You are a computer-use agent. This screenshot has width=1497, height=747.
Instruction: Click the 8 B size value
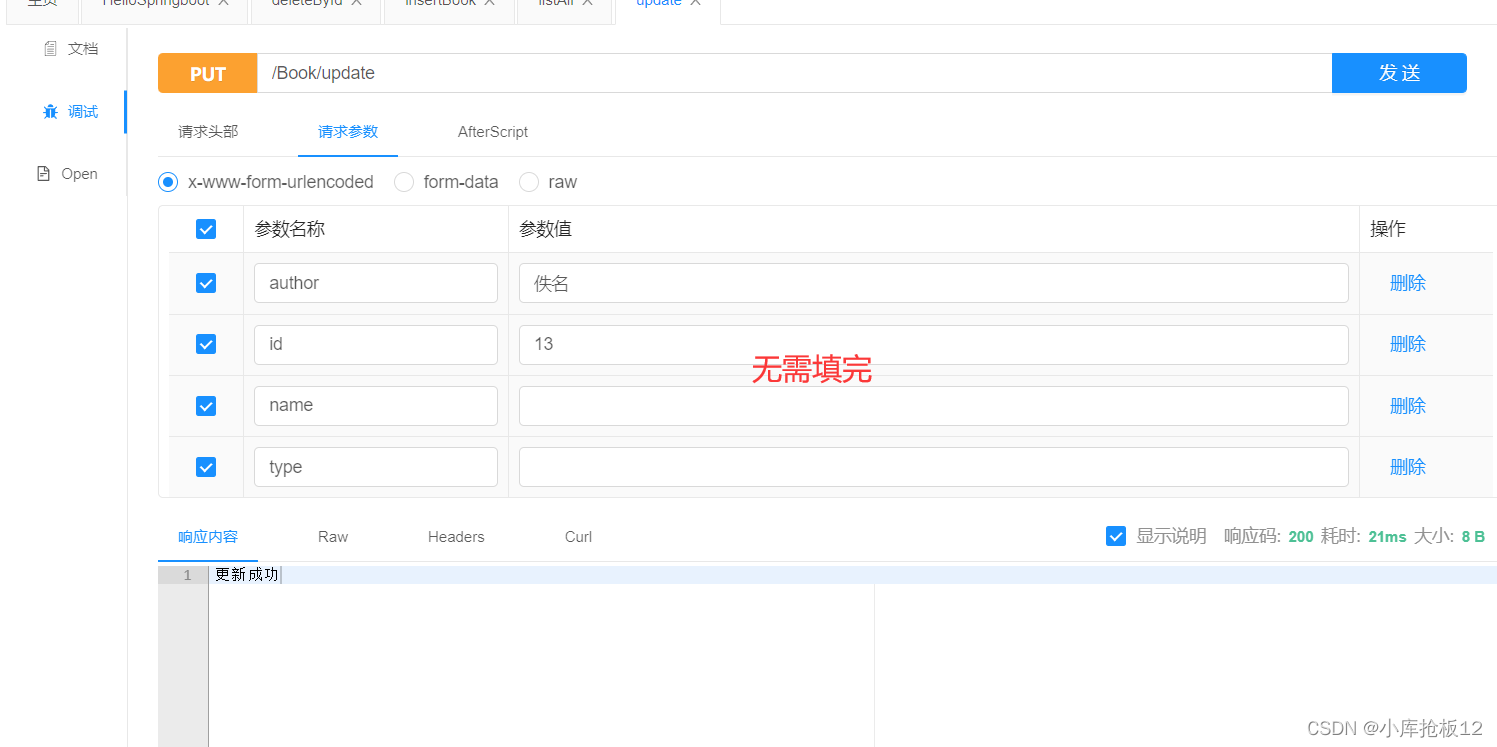1473,537
